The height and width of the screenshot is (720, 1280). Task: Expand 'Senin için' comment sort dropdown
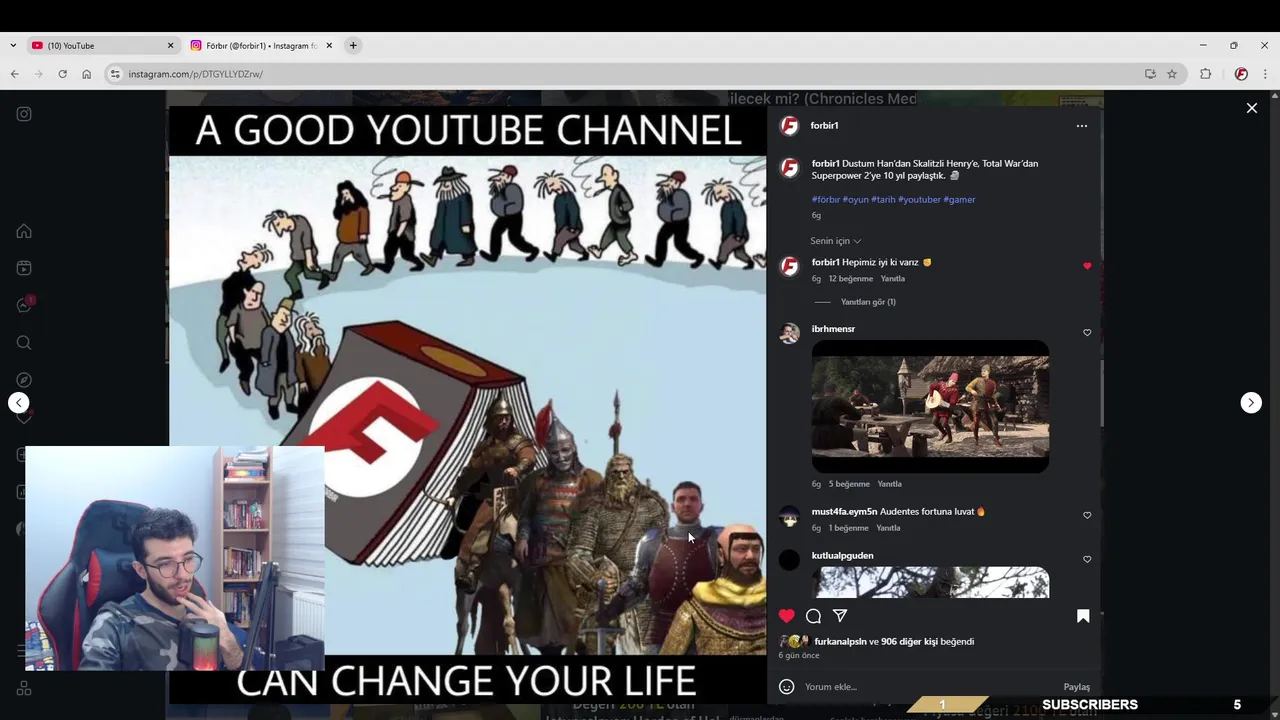point(835,241)
